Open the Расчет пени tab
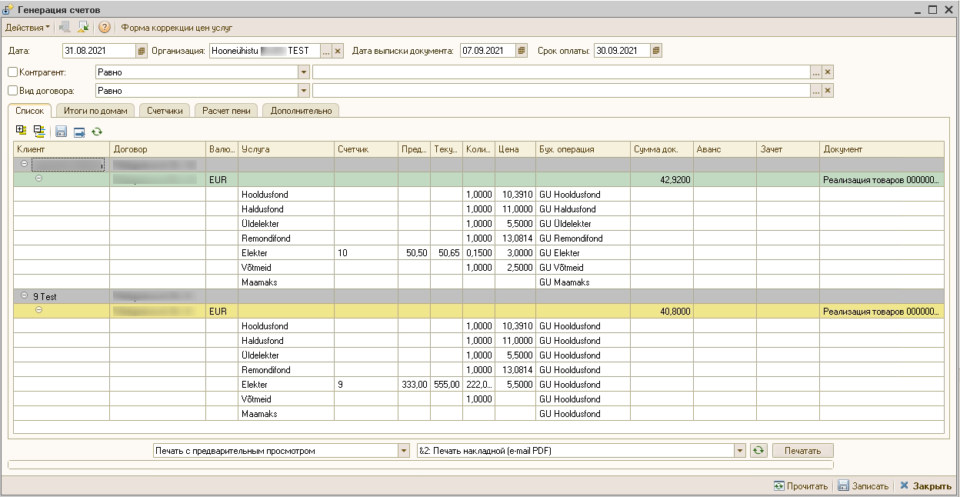The width and height of the screenshot is (960, 497). 226,111
